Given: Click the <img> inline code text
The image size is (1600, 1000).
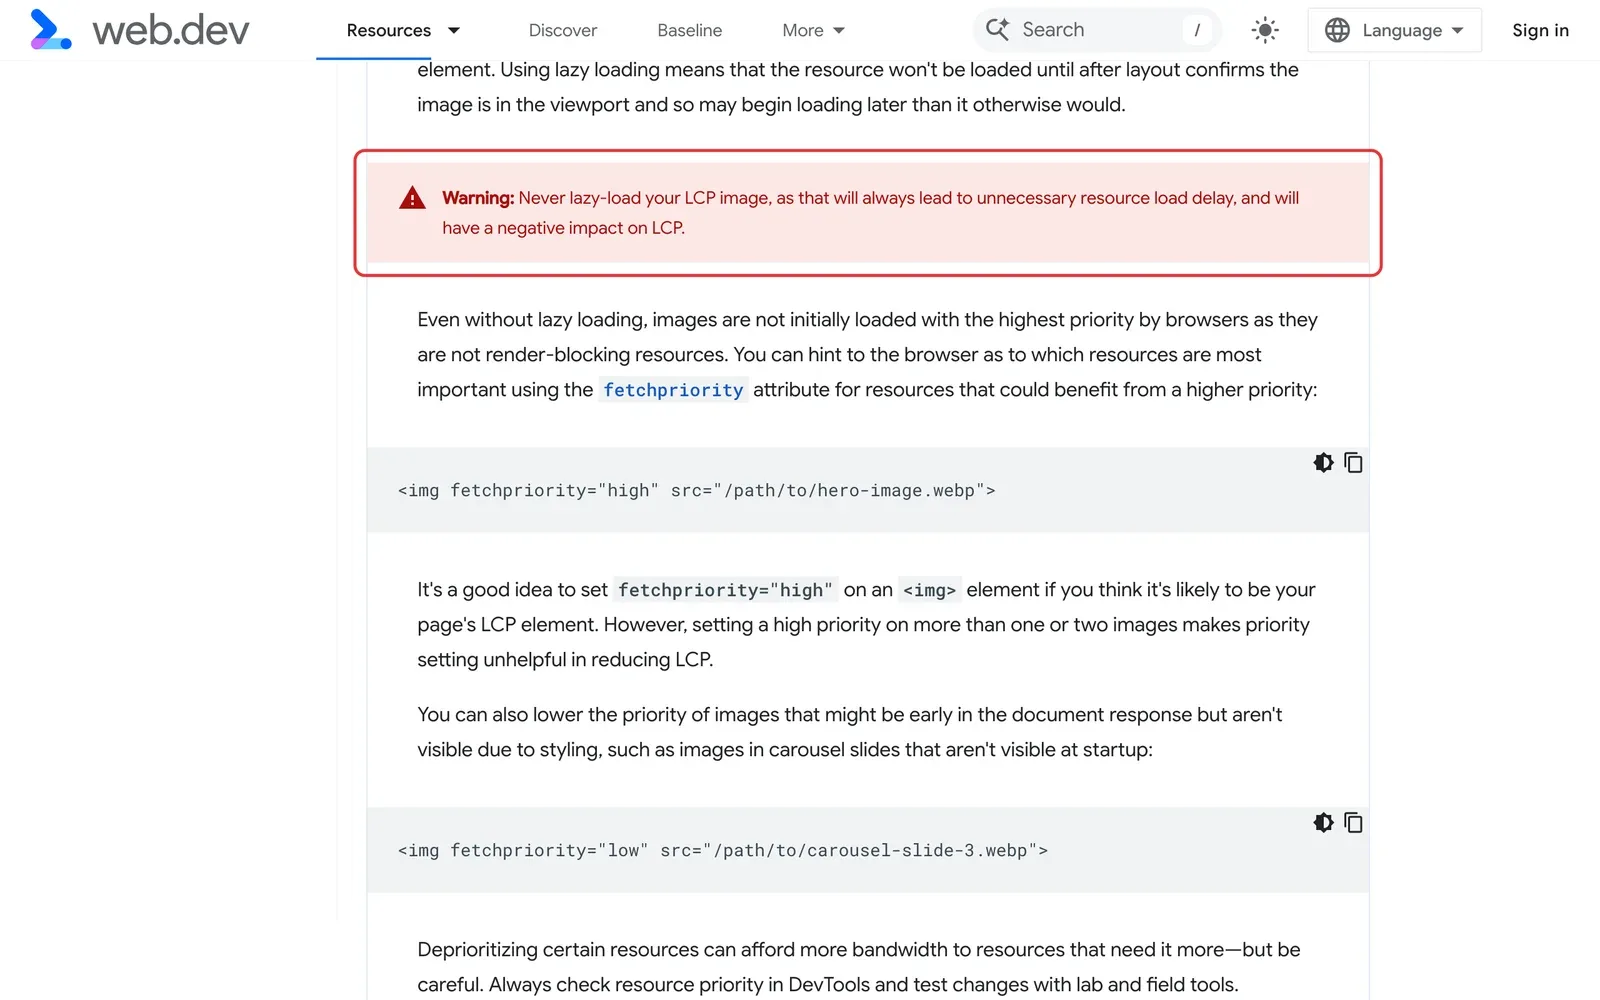Looking at the screenshot, I should pyautogui.click(x=929, y=590).
